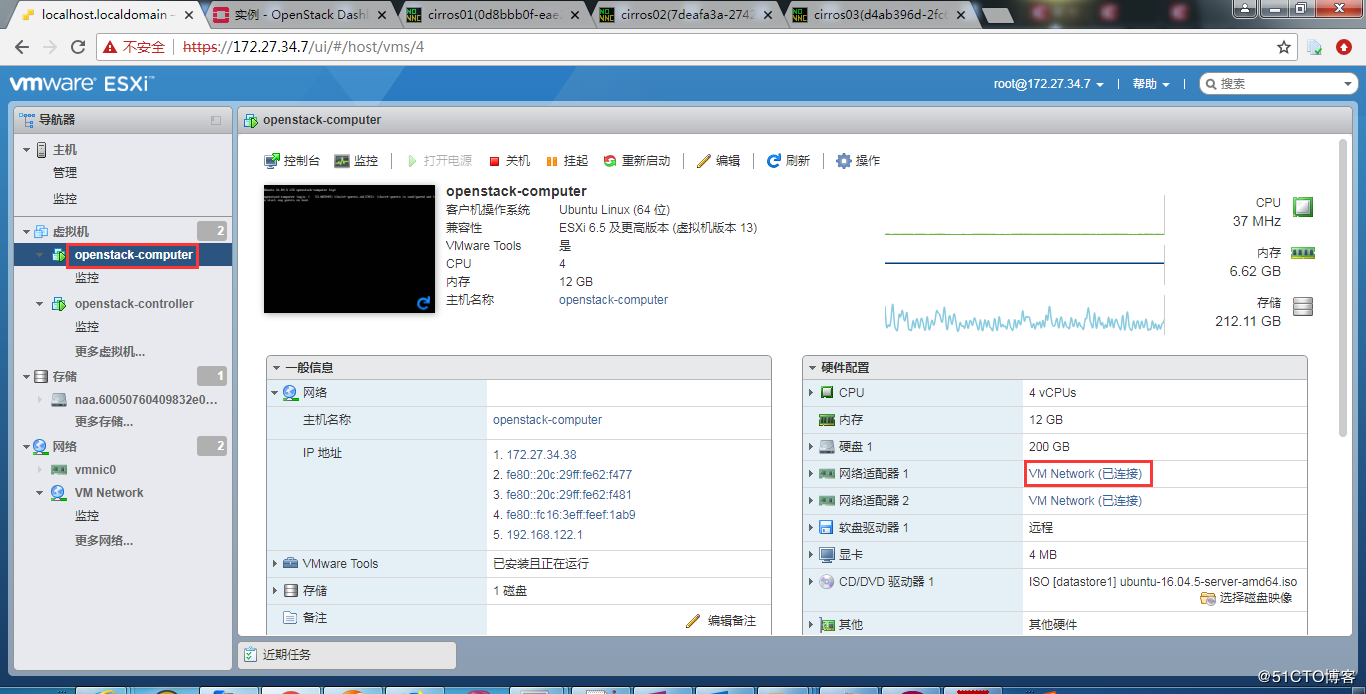This screenshot has width=1366, height=694.
Task: Expand the CPU hardware row
Action: tap(811, 393)
